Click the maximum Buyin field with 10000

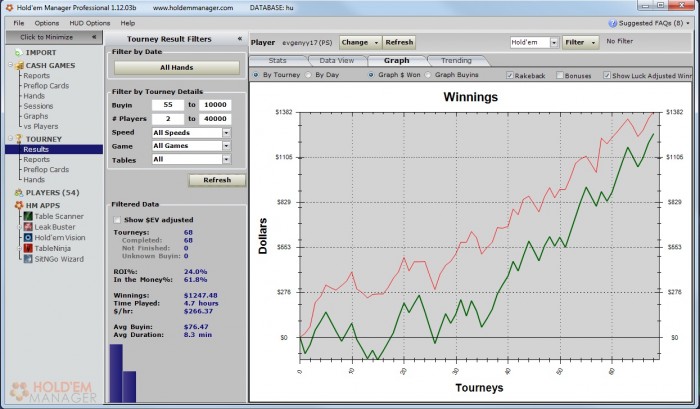[x=215, y=105]
